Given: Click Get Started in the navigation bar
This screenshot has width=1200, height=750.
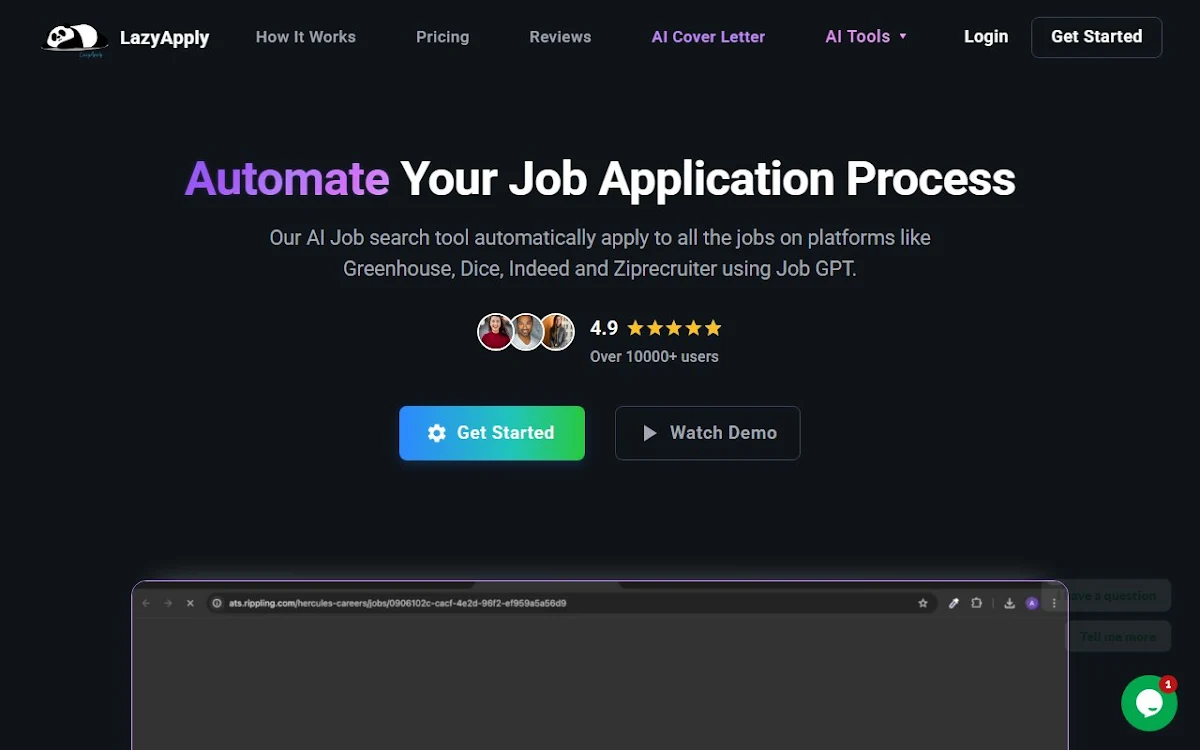Looking at the screenshot, I should (1096, 37).
